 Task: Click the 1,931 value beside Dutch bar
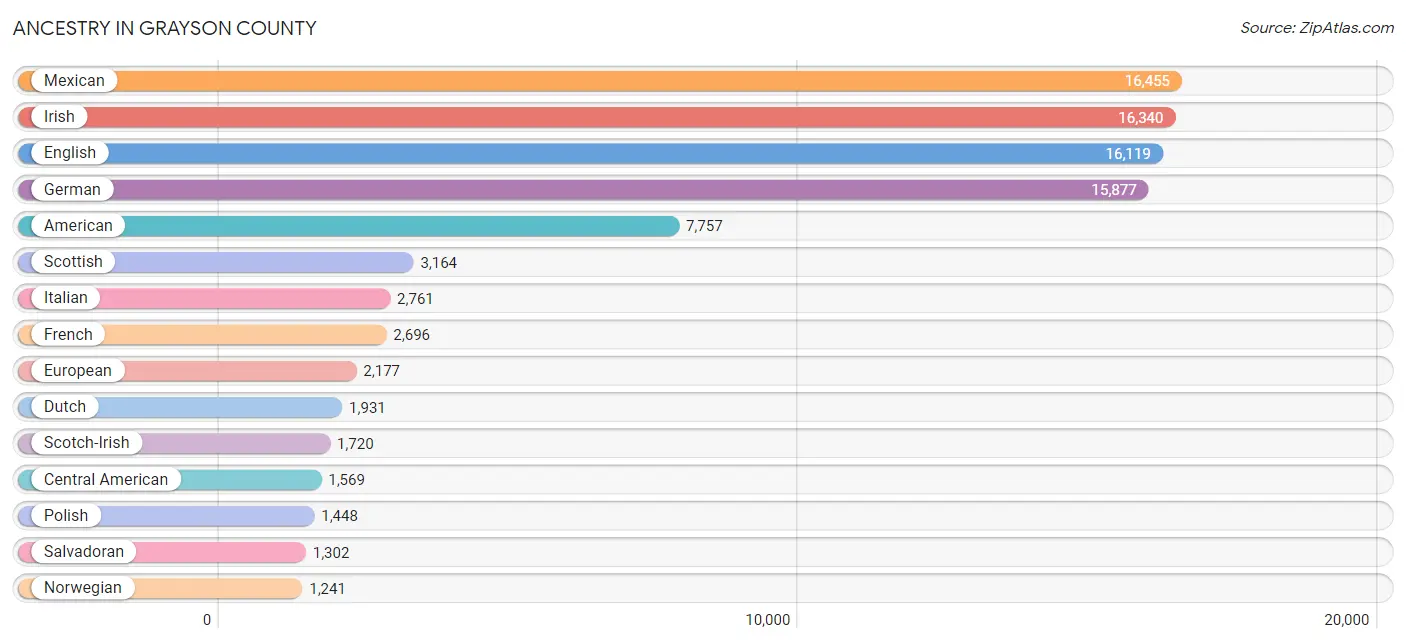pos(367,408)
